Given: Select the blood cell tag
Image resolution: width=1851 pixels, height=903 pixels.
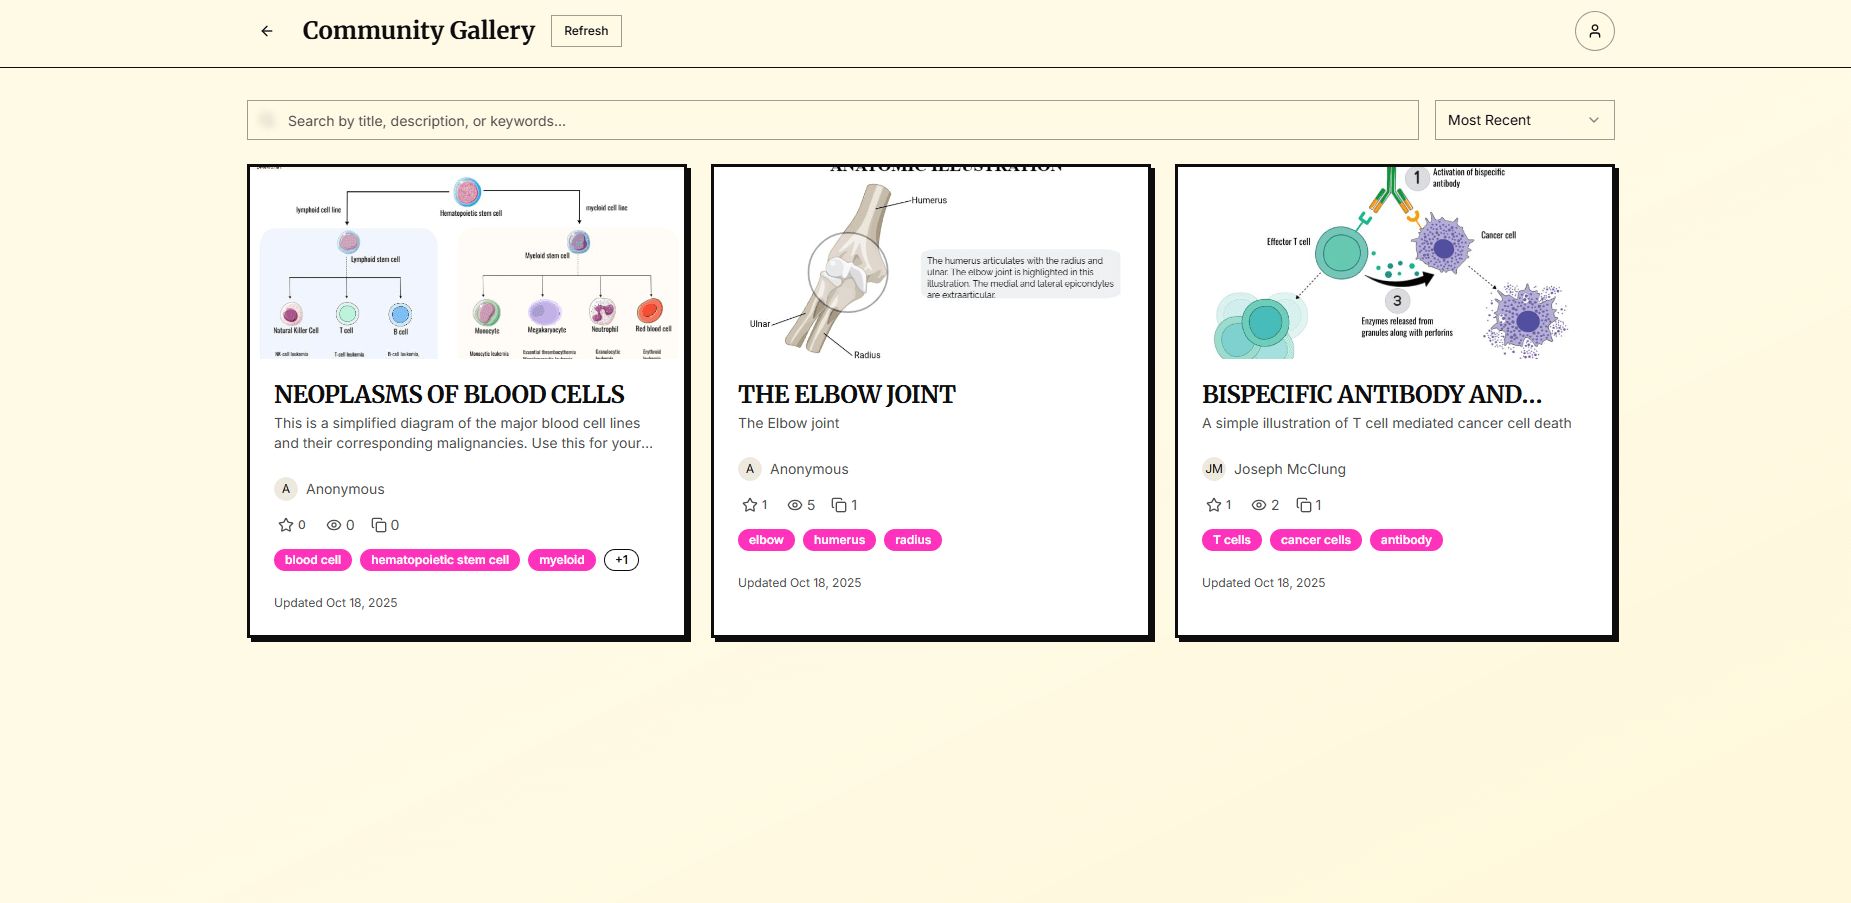Looking at the screenshot, I should 312,560.
